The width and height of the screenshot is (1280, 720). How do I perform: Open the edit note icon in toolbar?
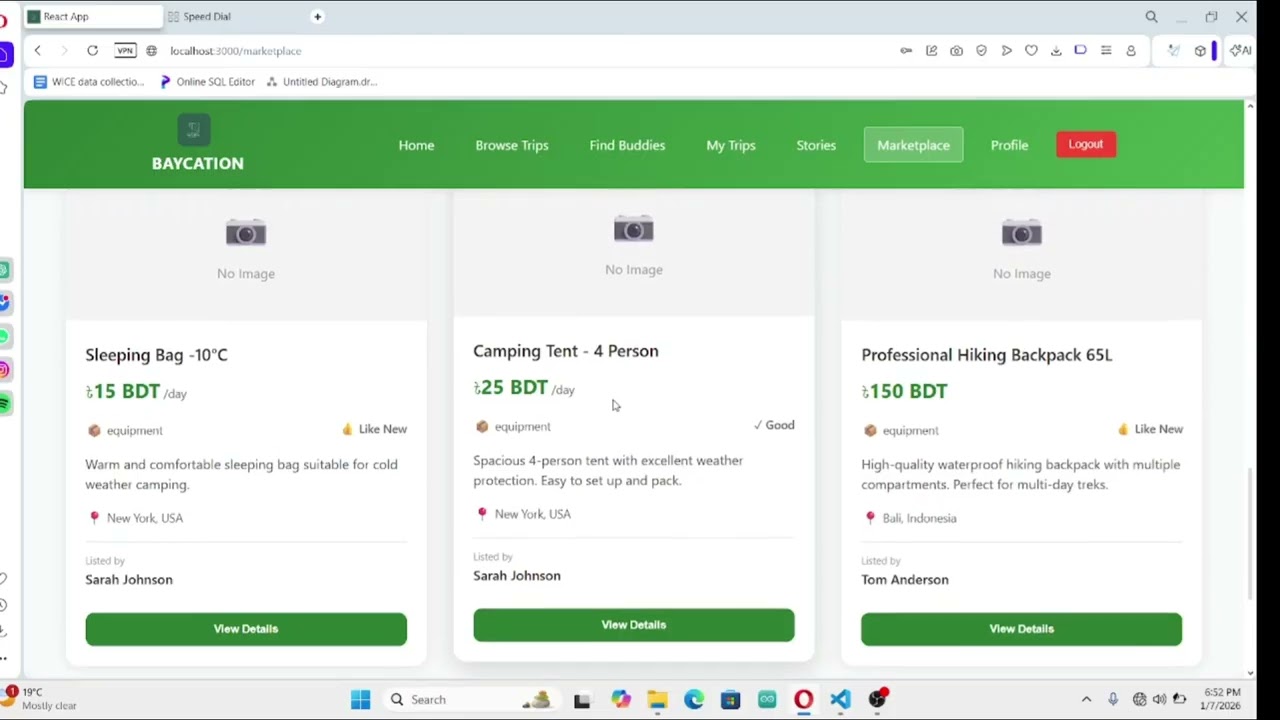[931, 50]
